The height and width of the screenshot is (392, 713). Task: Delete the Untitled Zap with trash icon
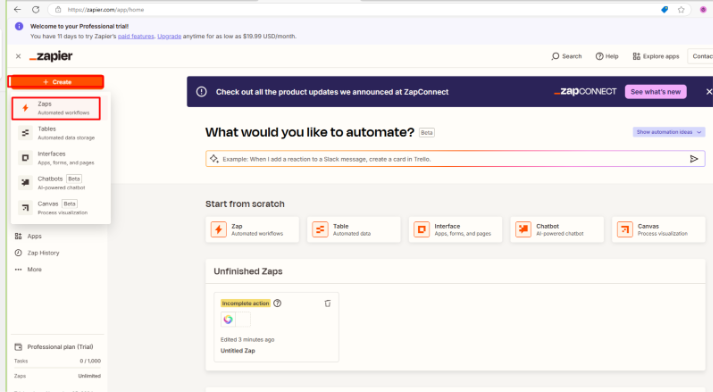point(327,303)
